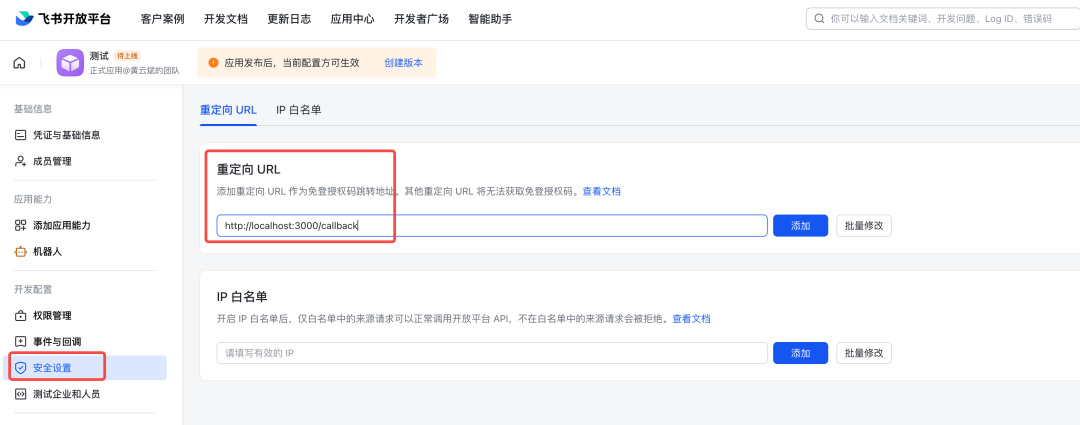Screen dimensions: 1080x425
Task: Click the app name 测试
Action: point(99,56)
